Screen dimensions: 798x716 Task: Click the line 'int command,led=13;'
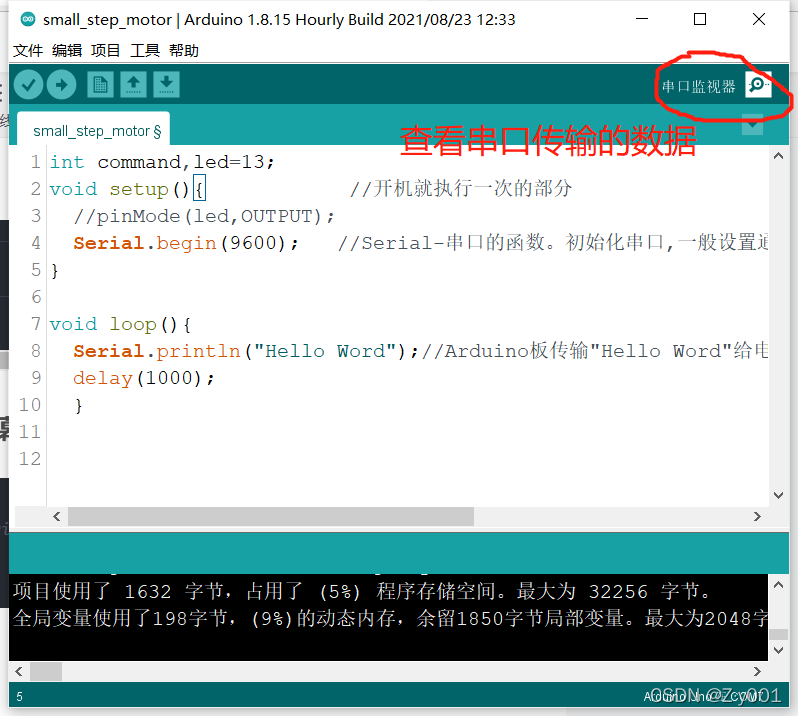coord(162,162)
